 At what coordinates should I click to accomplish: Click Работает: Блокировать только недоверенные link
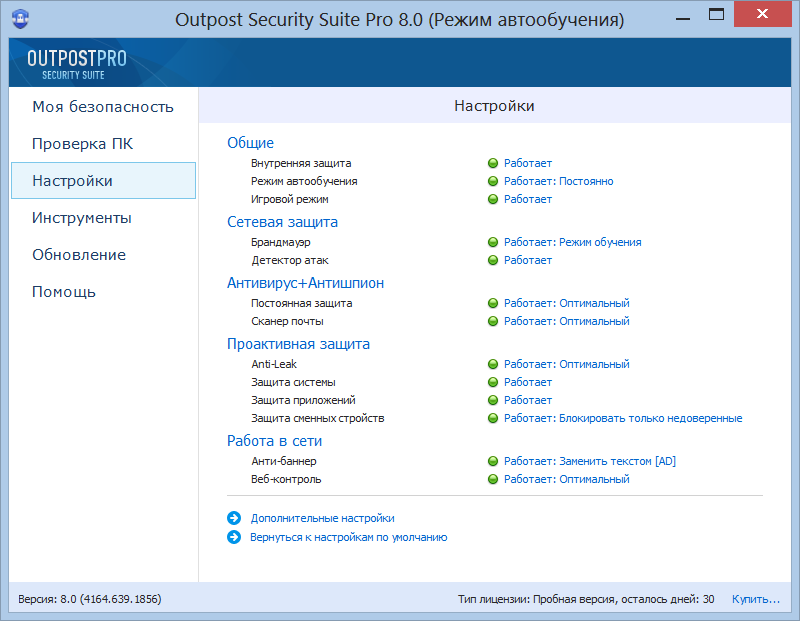pos(622,418)
